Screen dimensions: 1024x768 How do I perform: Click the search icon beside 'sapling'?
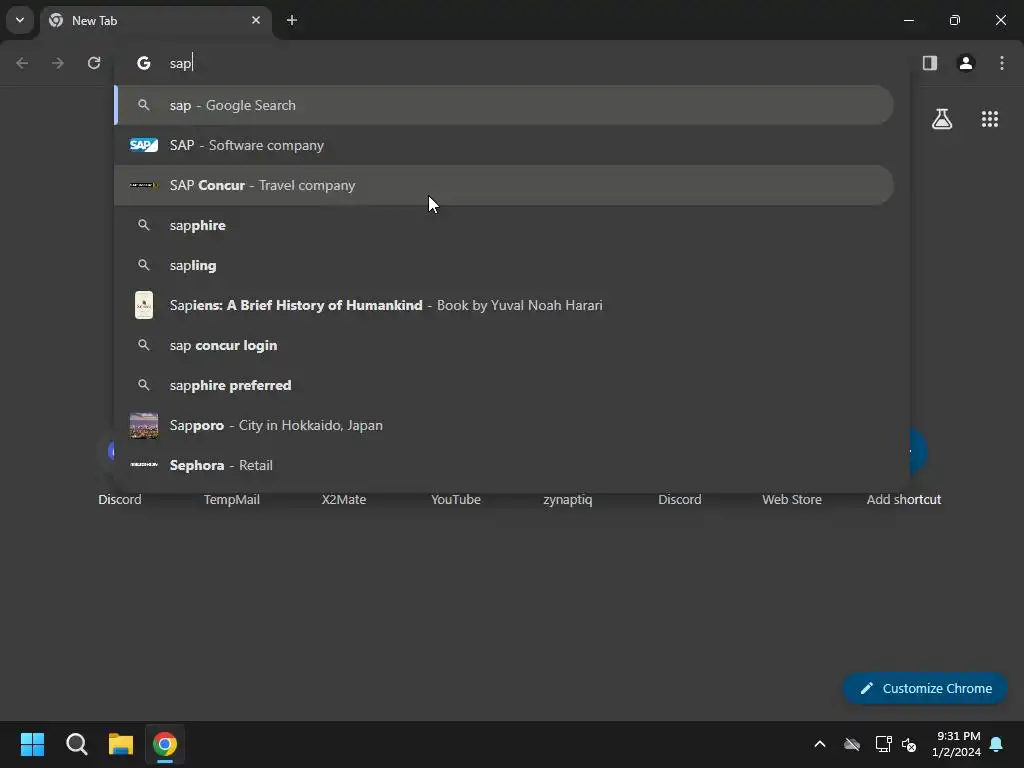click(144, 265)
